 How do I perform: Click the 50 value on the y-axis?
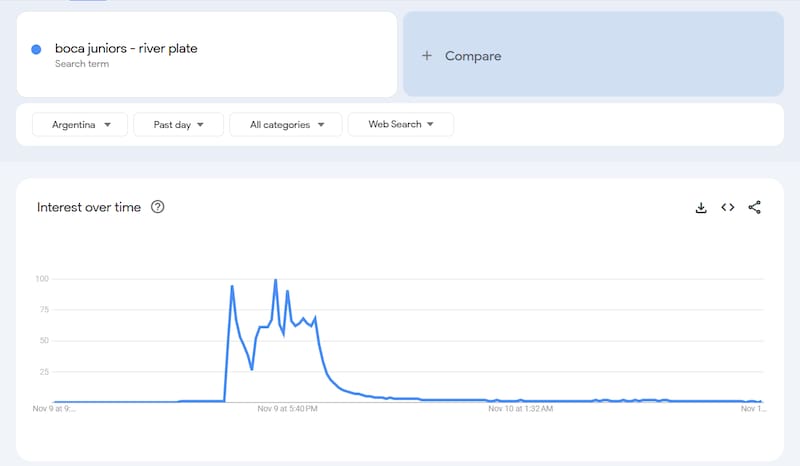[43, 341]
